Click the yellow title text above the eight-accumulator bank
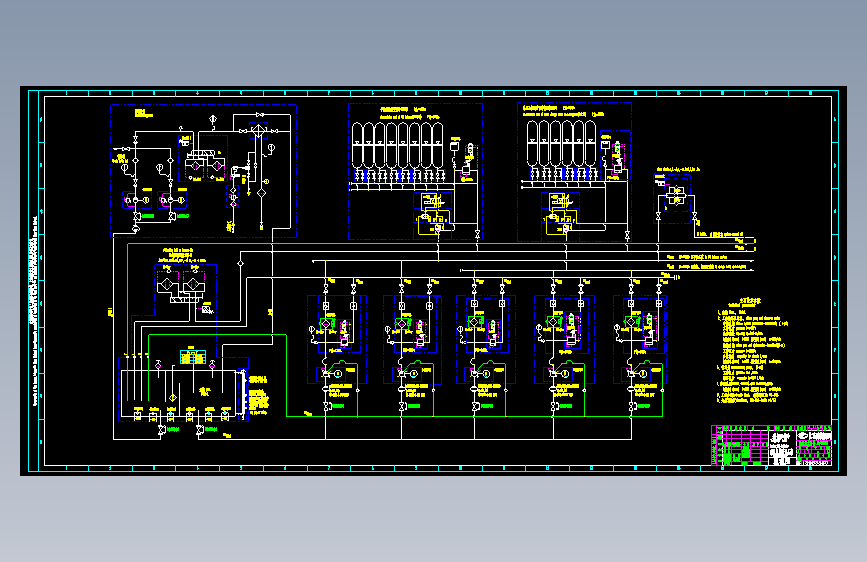The height and width of the screenshot is (562, 867). (x=410, y=113)
